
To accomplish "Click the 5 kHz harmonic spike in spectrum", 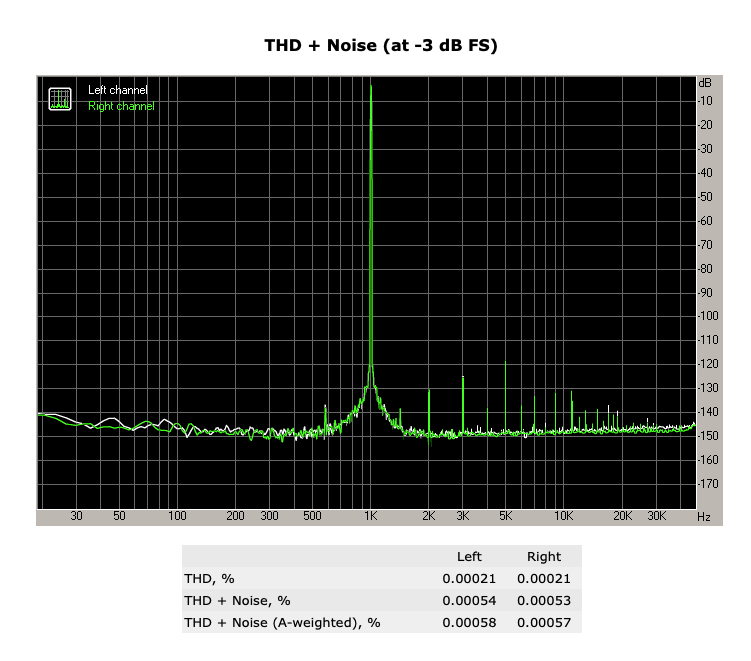I will tap(505, 397).
